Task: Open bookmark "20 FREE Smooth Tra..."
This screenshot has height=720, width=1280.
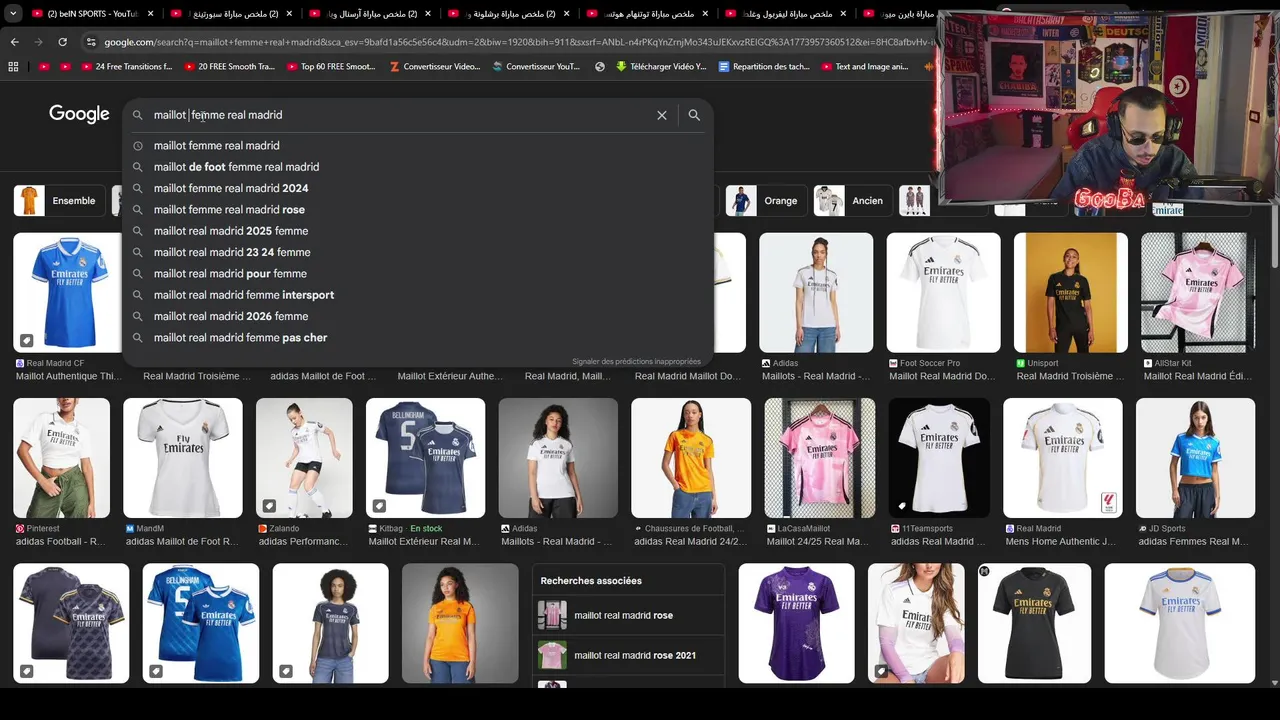Action: [228, 67]
